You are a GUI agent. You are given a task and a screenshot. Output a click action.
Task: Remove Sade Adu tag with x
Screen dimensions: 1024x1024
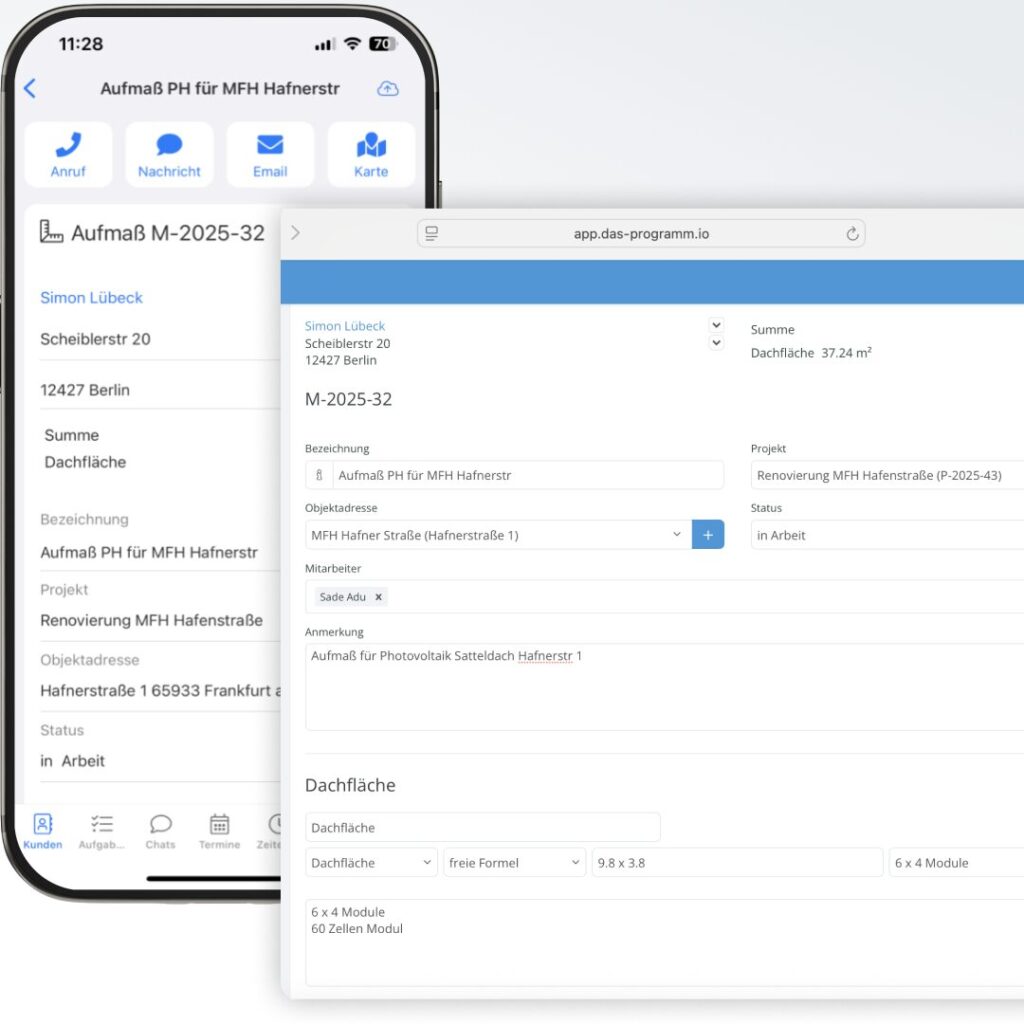tap(378, 597)
